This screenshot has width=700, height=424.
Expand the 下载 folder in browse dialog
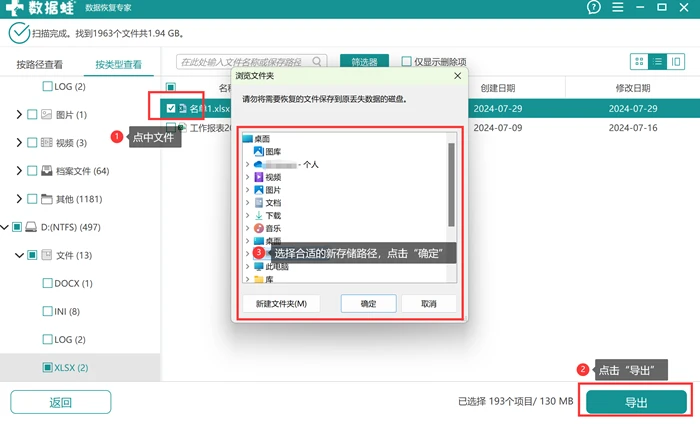248,216
